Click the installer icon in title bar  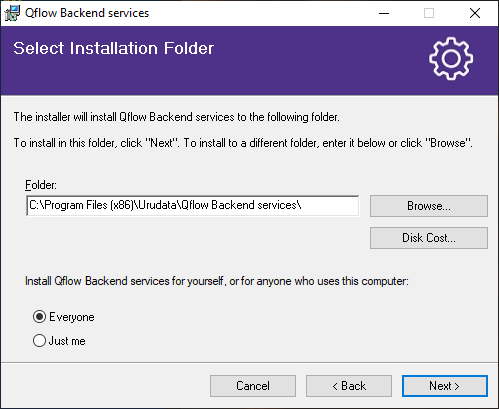point(12,13)
